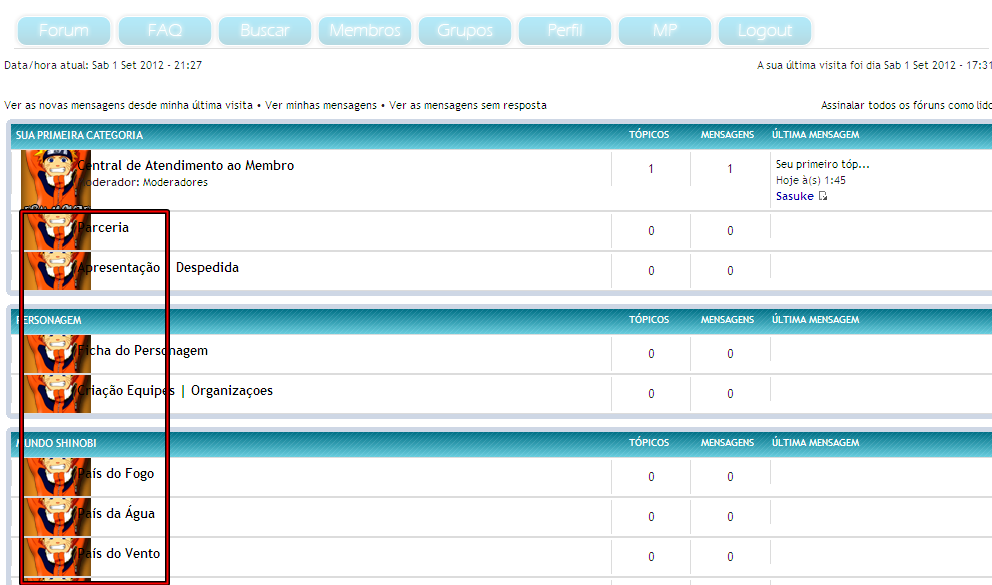Open Criação Equipes | Organizaçoes forum
Image resolution: width=992 pixels, height=585 pixels.
tap(175, 390)
